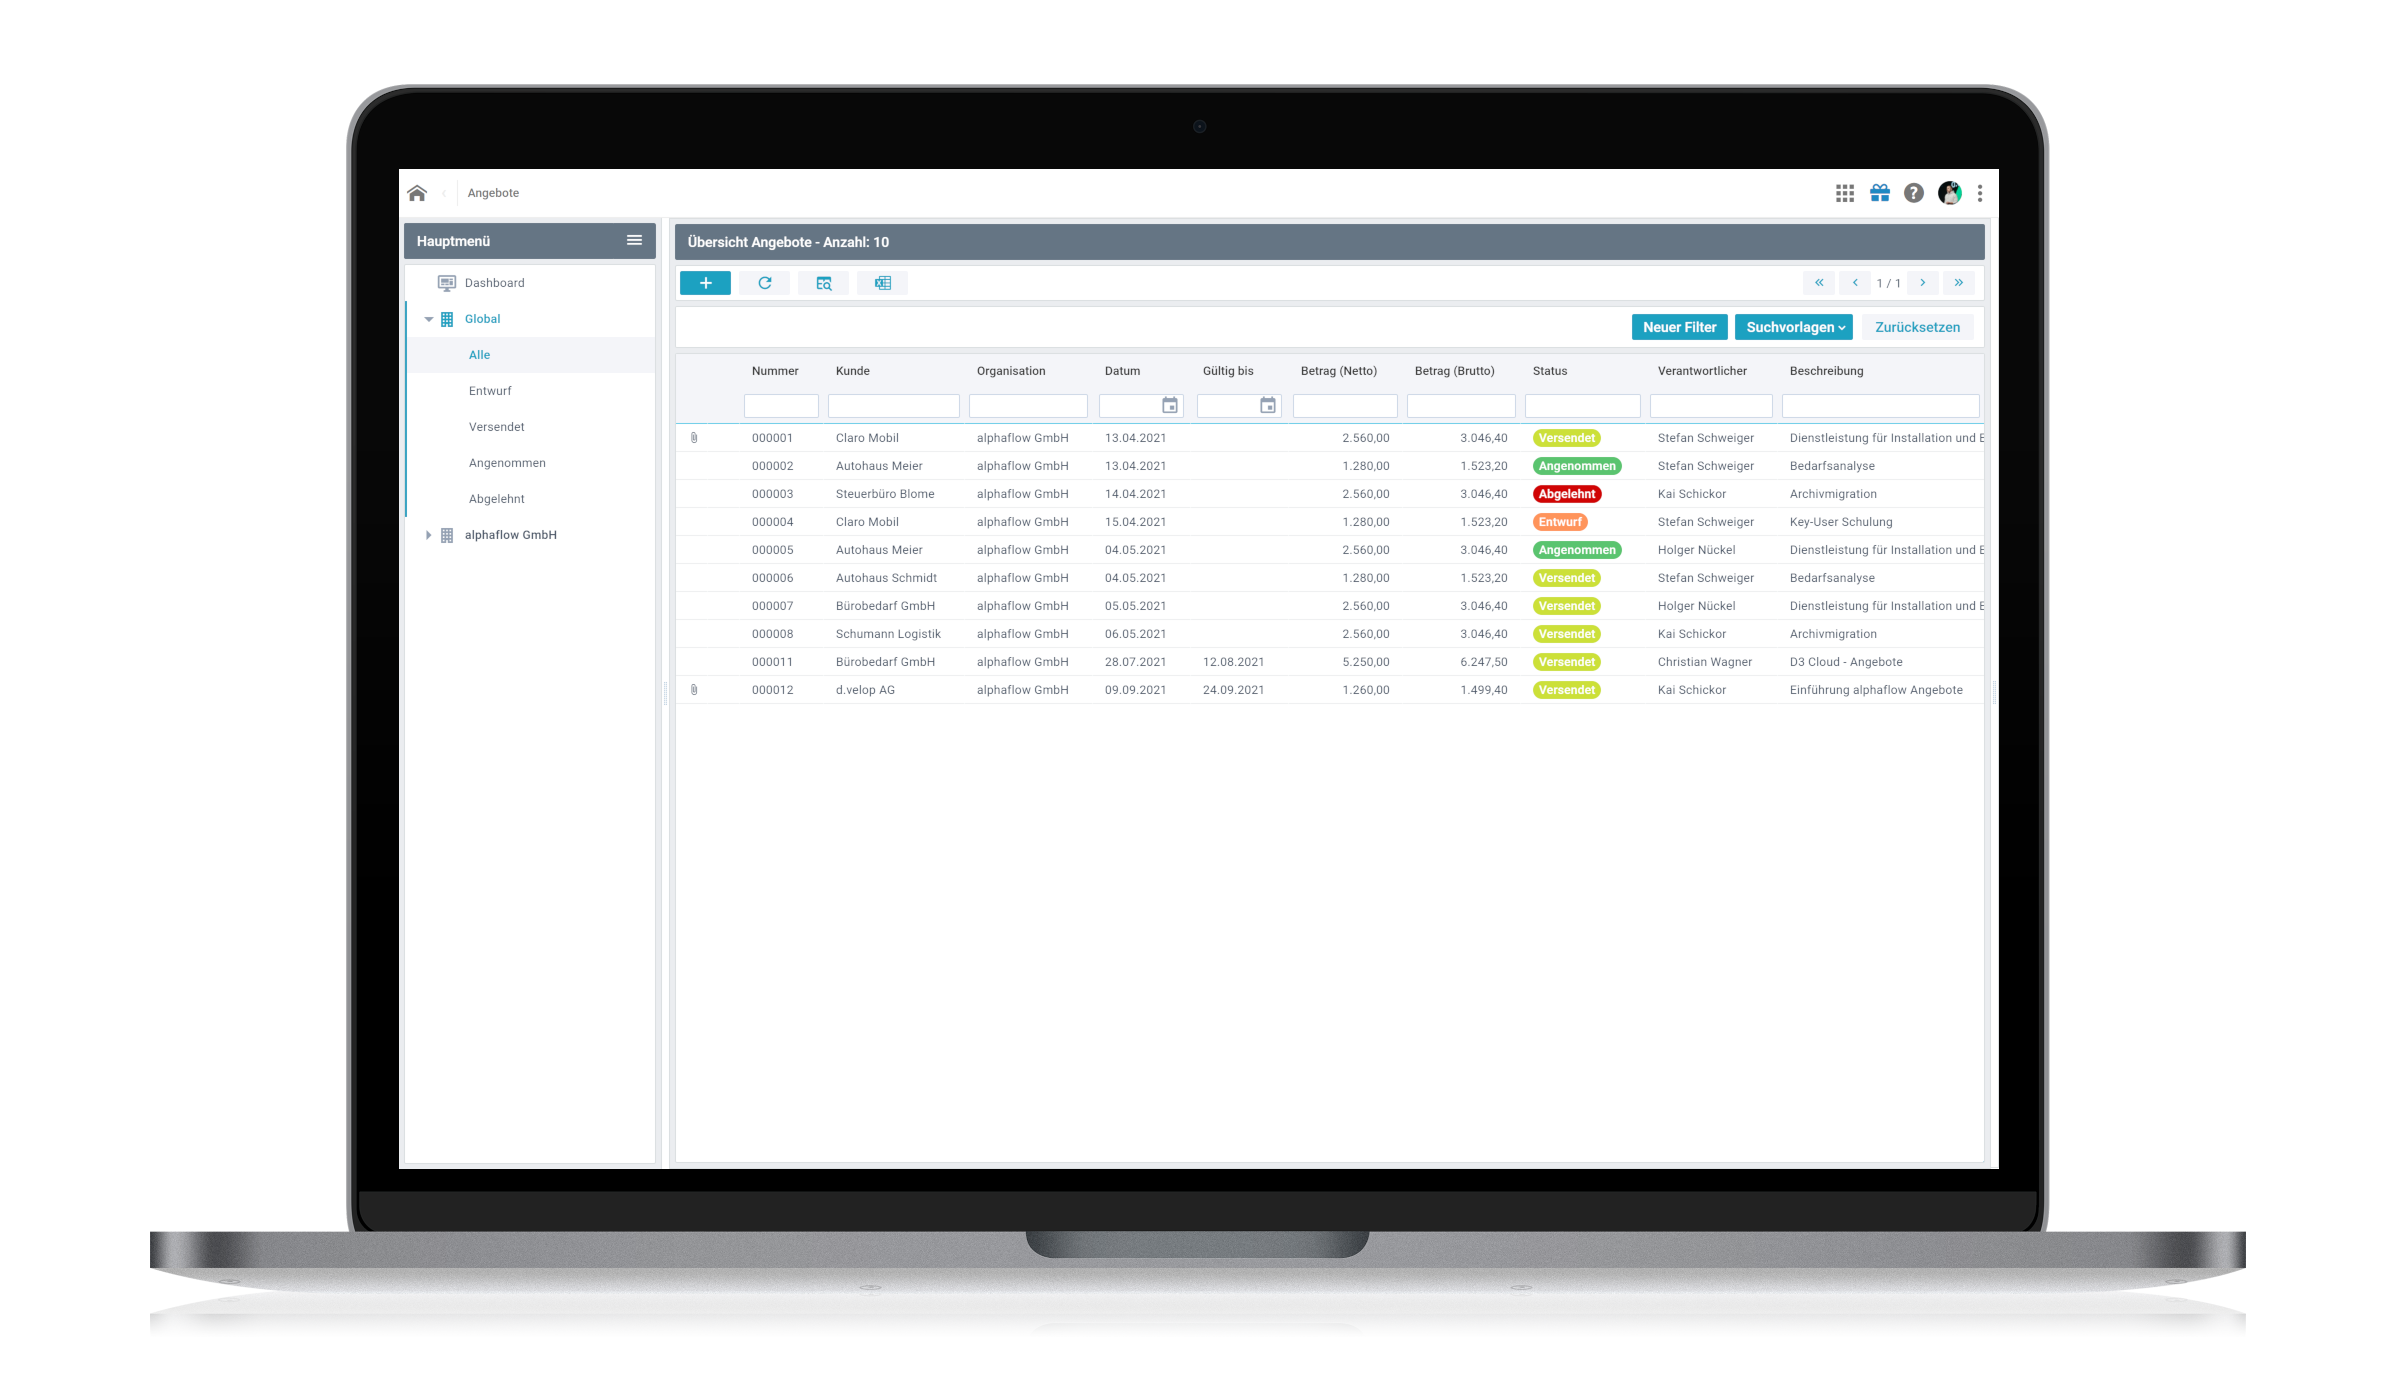Focus the Verantwortlicher filter field
Image resolution: width=2395 pixels, height=1377 pixels.
coord(1711,405)
